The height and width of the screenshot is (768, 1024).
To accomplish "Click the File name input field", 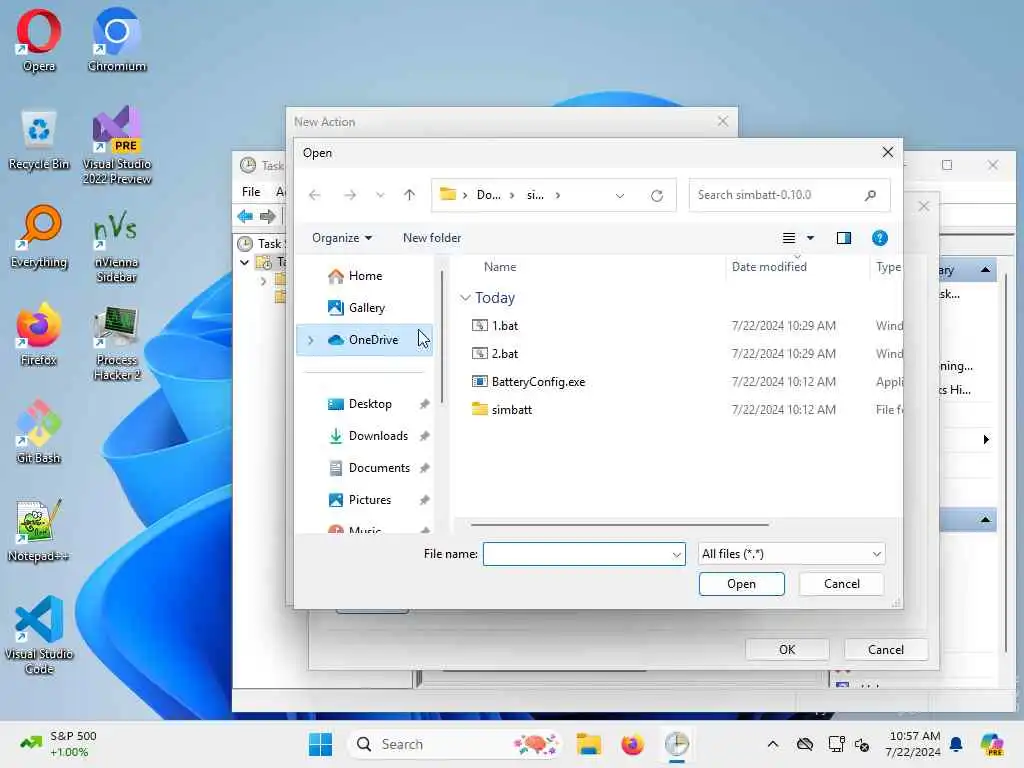I will coord(576,554).
